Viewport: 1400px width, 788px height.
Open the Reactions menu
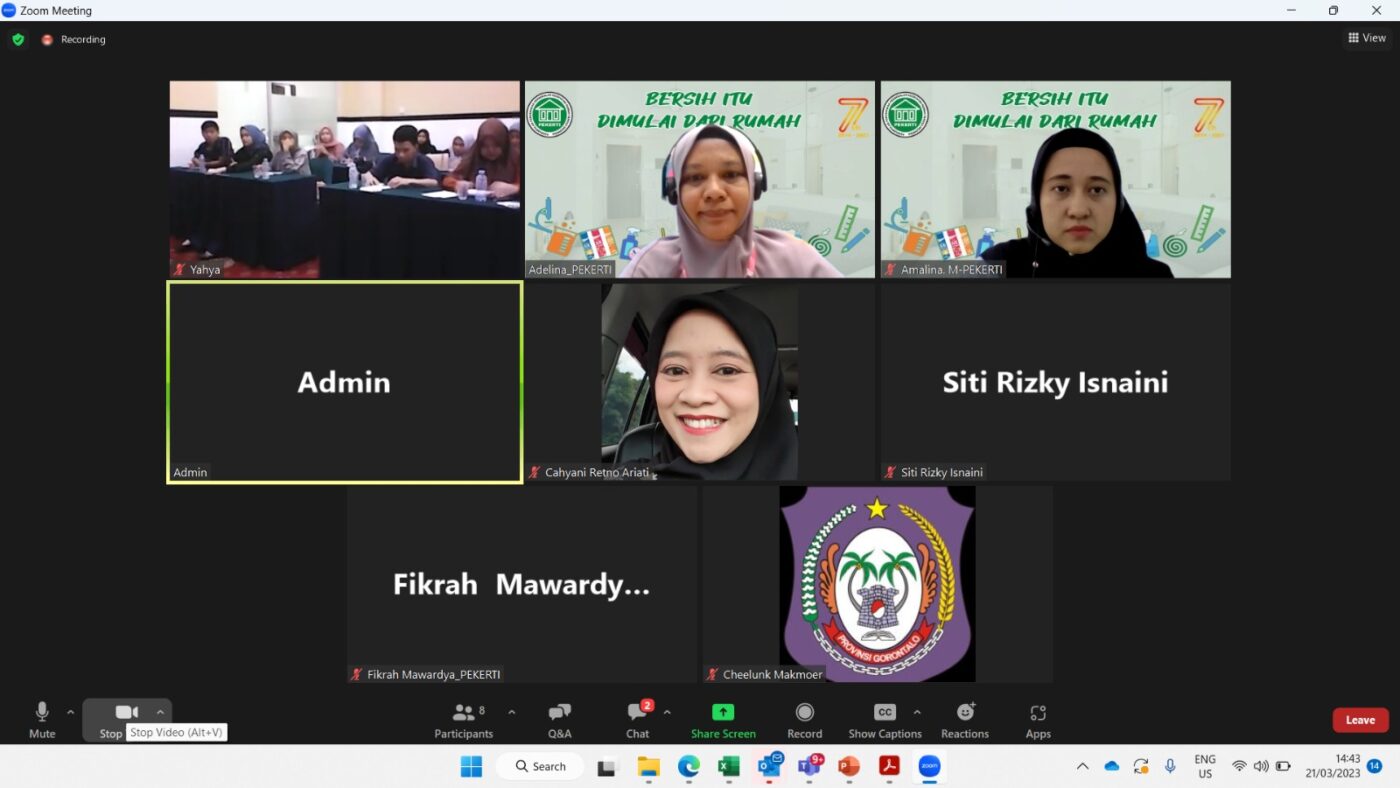(964, 720)
